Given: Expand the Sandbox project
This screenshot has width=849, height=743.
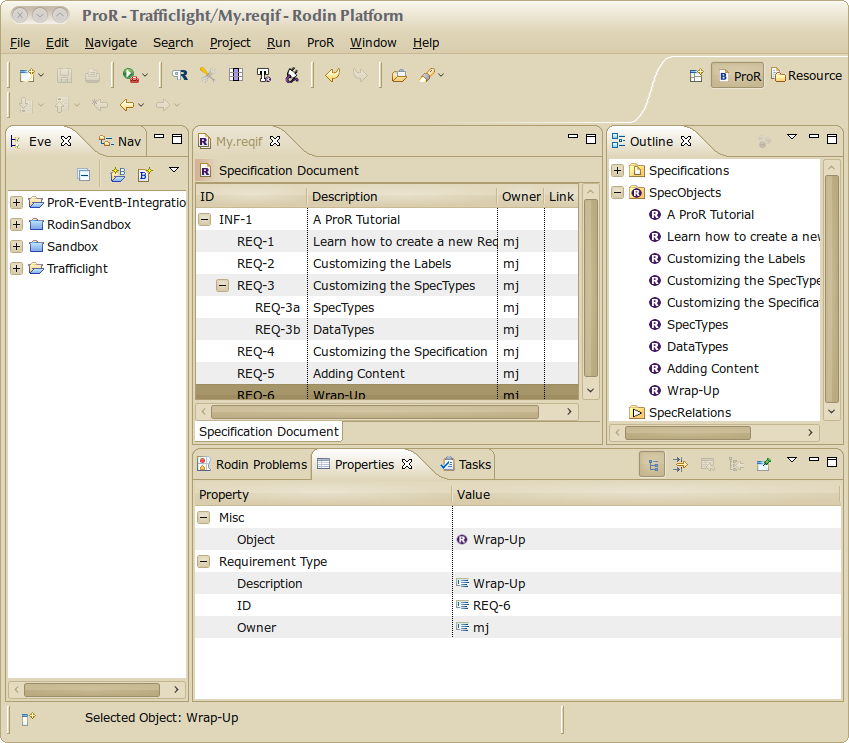Looking at the screenshot, I should tap(17, 246).
